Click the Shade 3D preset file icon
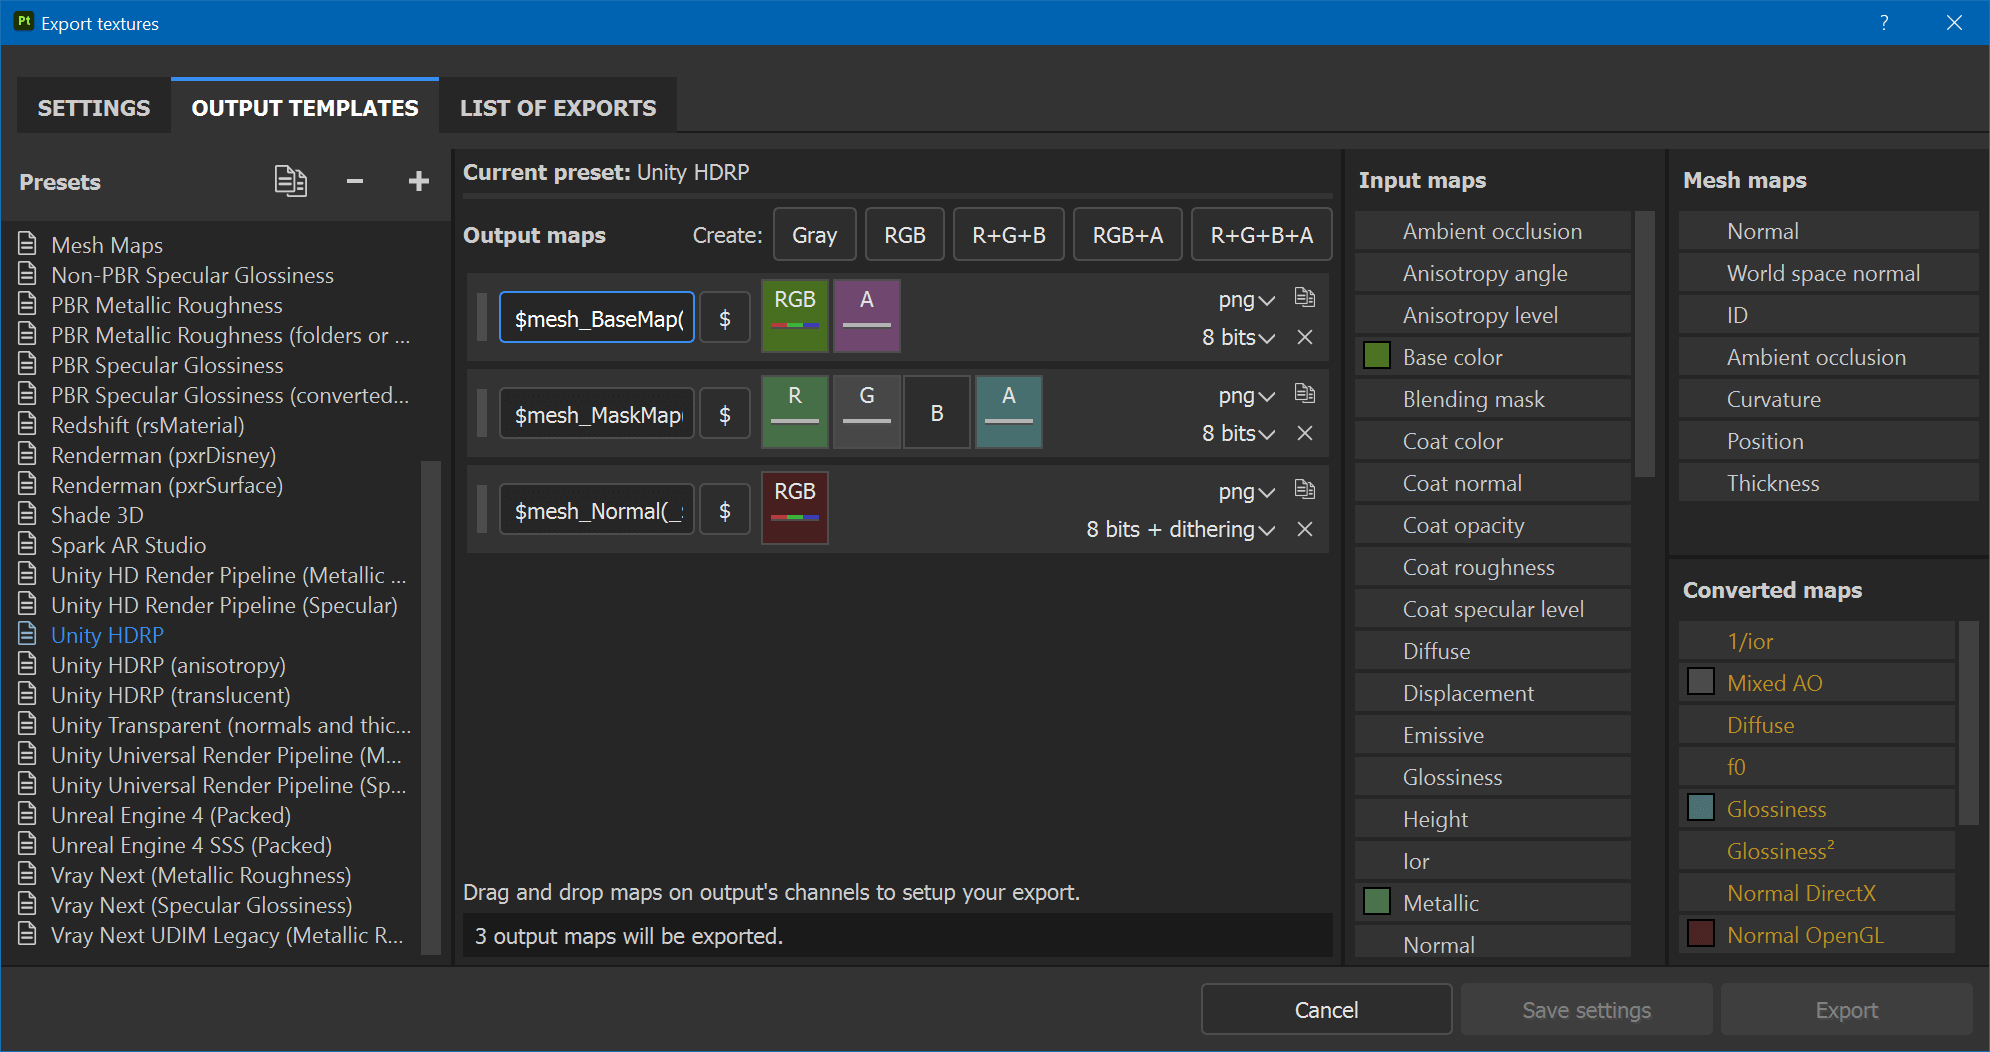The width and height of the screenshot is (1990, 1052). [x=29, y=514]
